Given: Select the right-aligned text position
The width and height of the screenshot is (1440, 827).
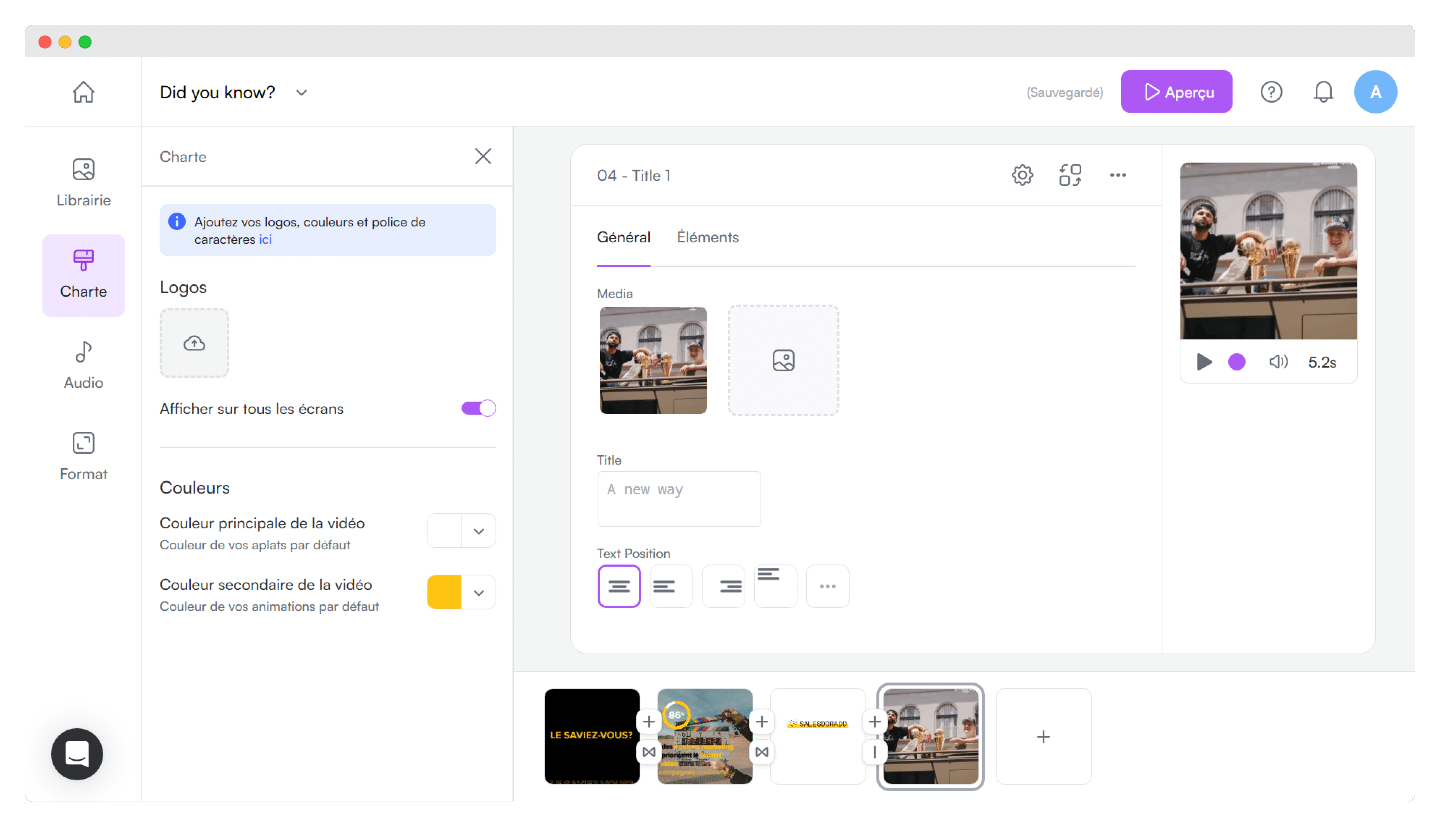Looking at the screenshot, I should coord(724,586).
